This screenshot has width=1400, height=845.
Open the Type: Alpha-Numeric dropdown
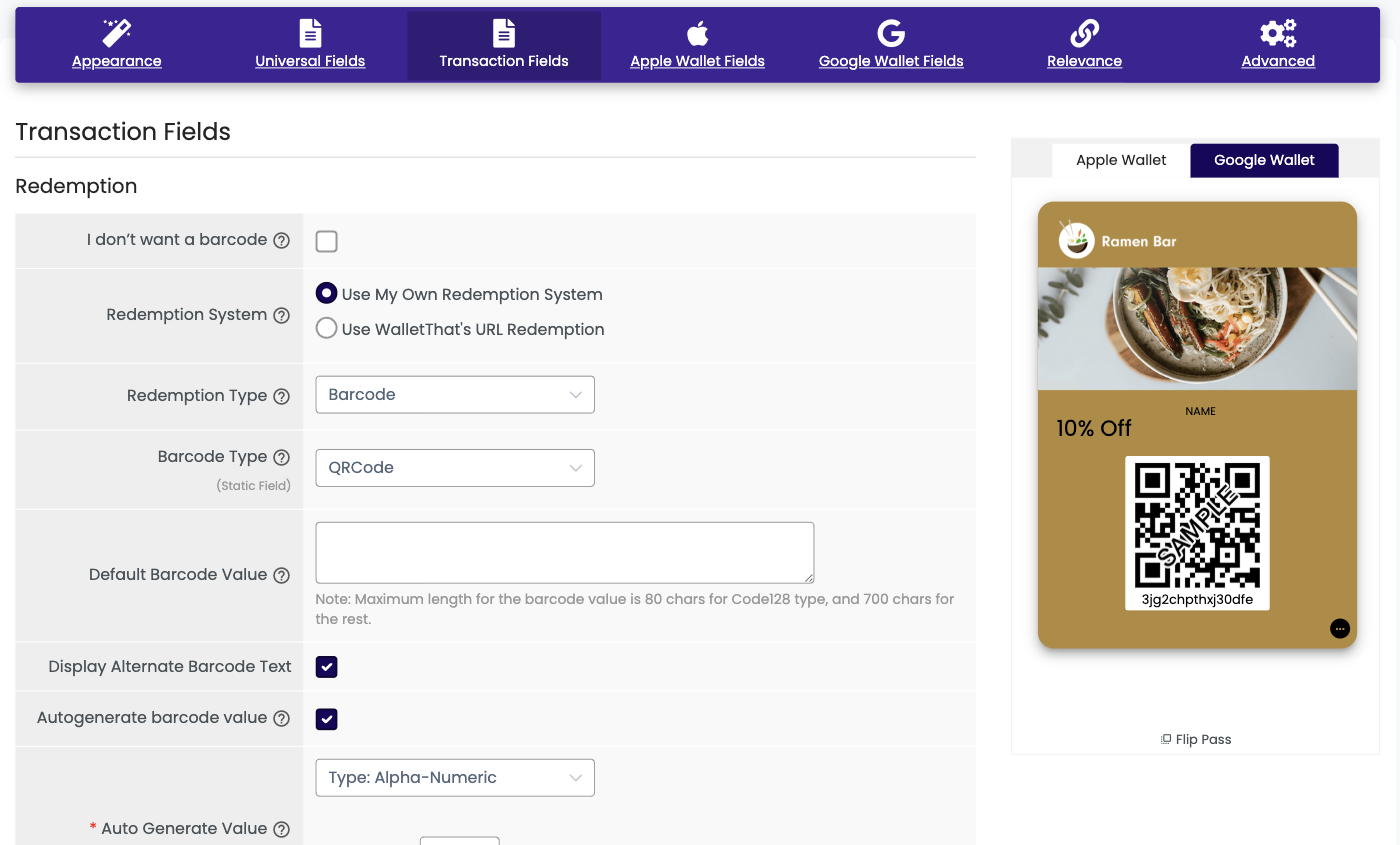(x=455, y=777)
